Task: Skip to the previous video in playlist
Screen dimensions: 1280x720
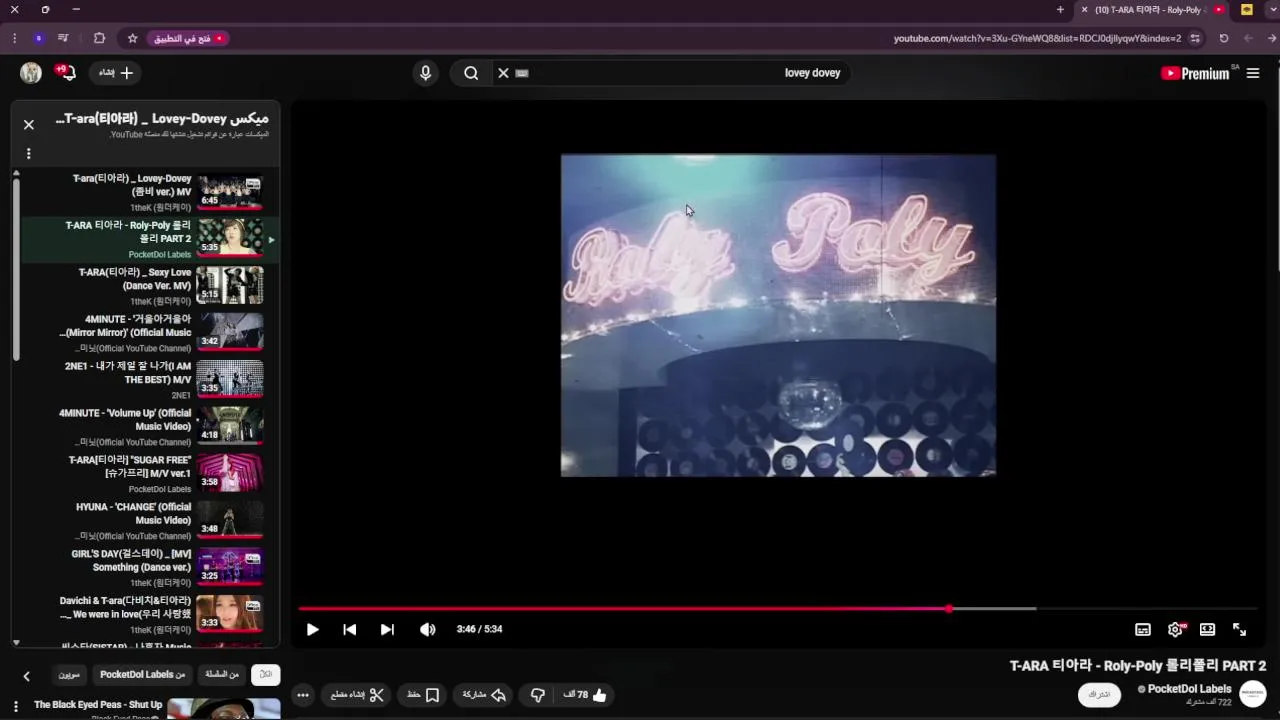Action: pyautogui.click(x=349, y=629)
